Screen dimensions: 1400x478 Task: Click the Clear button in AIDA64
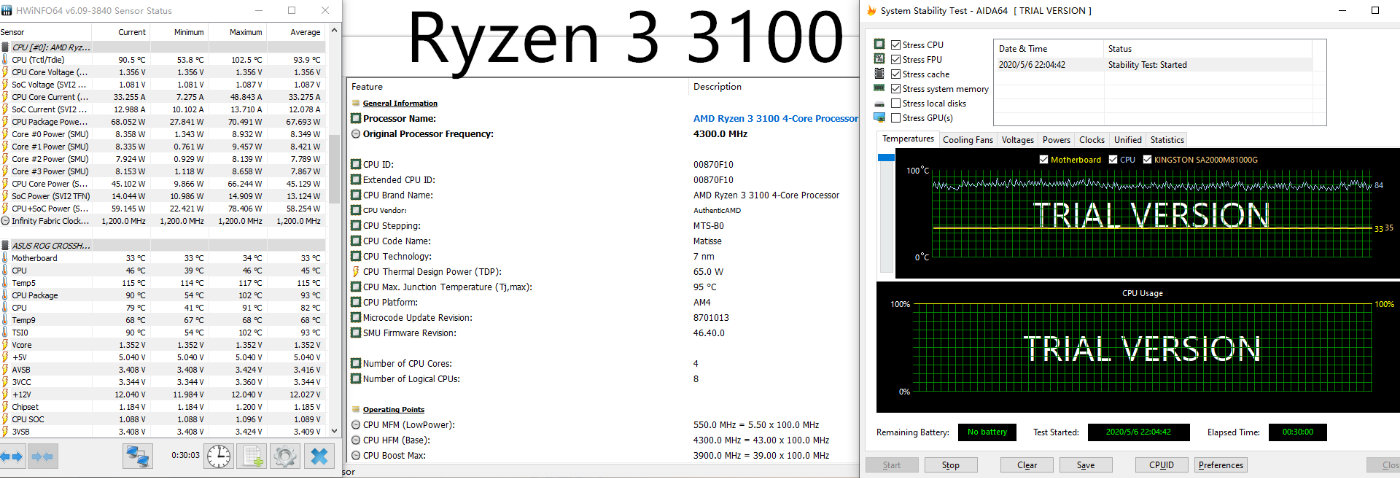pyautogui.click(x=1026, y=465)
